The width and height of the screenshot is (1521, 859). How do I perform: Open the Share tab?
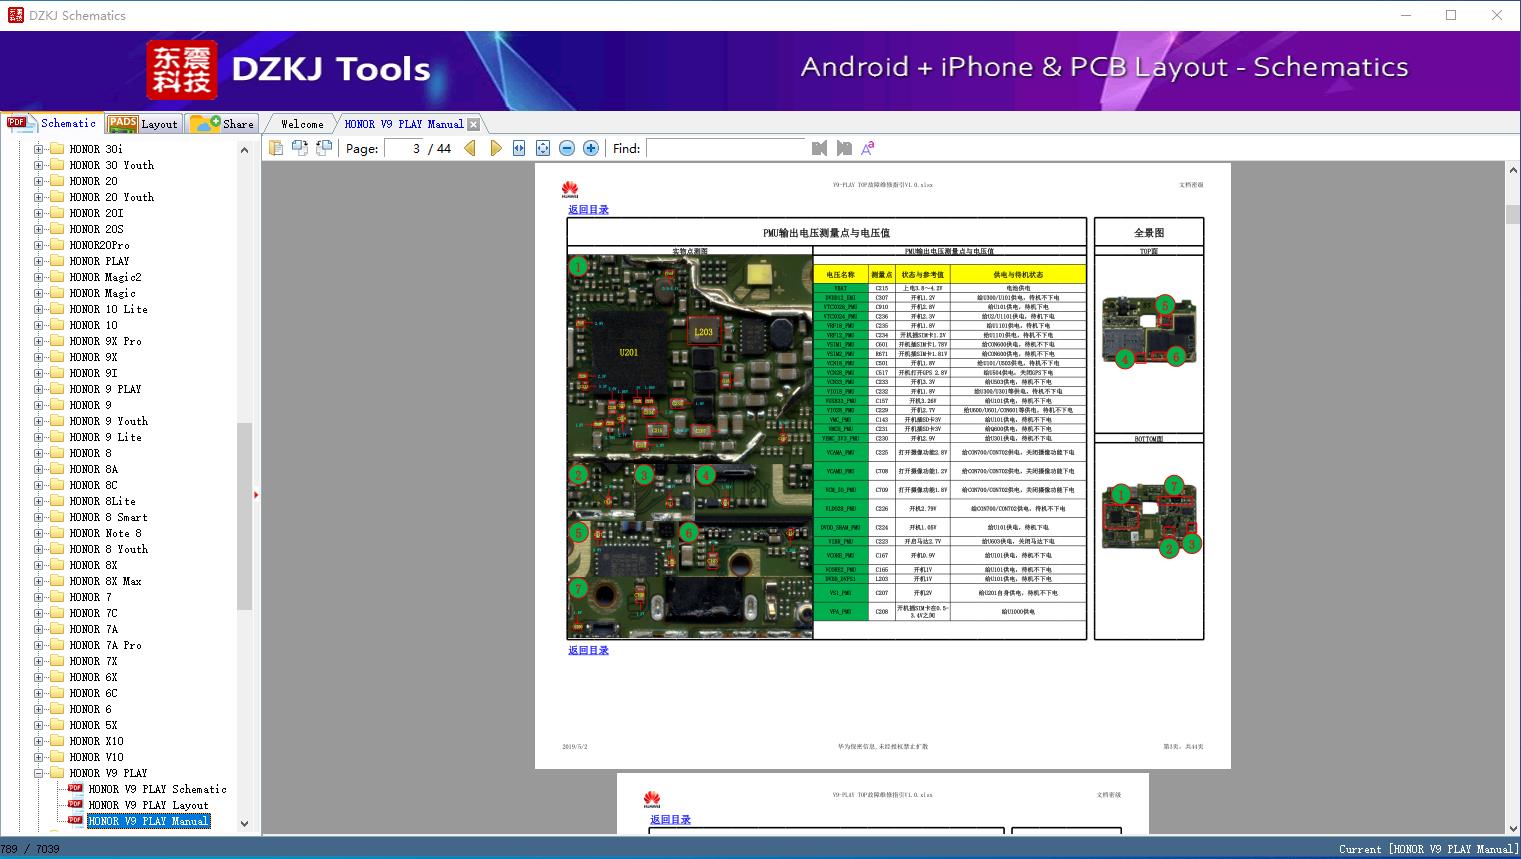222,124
